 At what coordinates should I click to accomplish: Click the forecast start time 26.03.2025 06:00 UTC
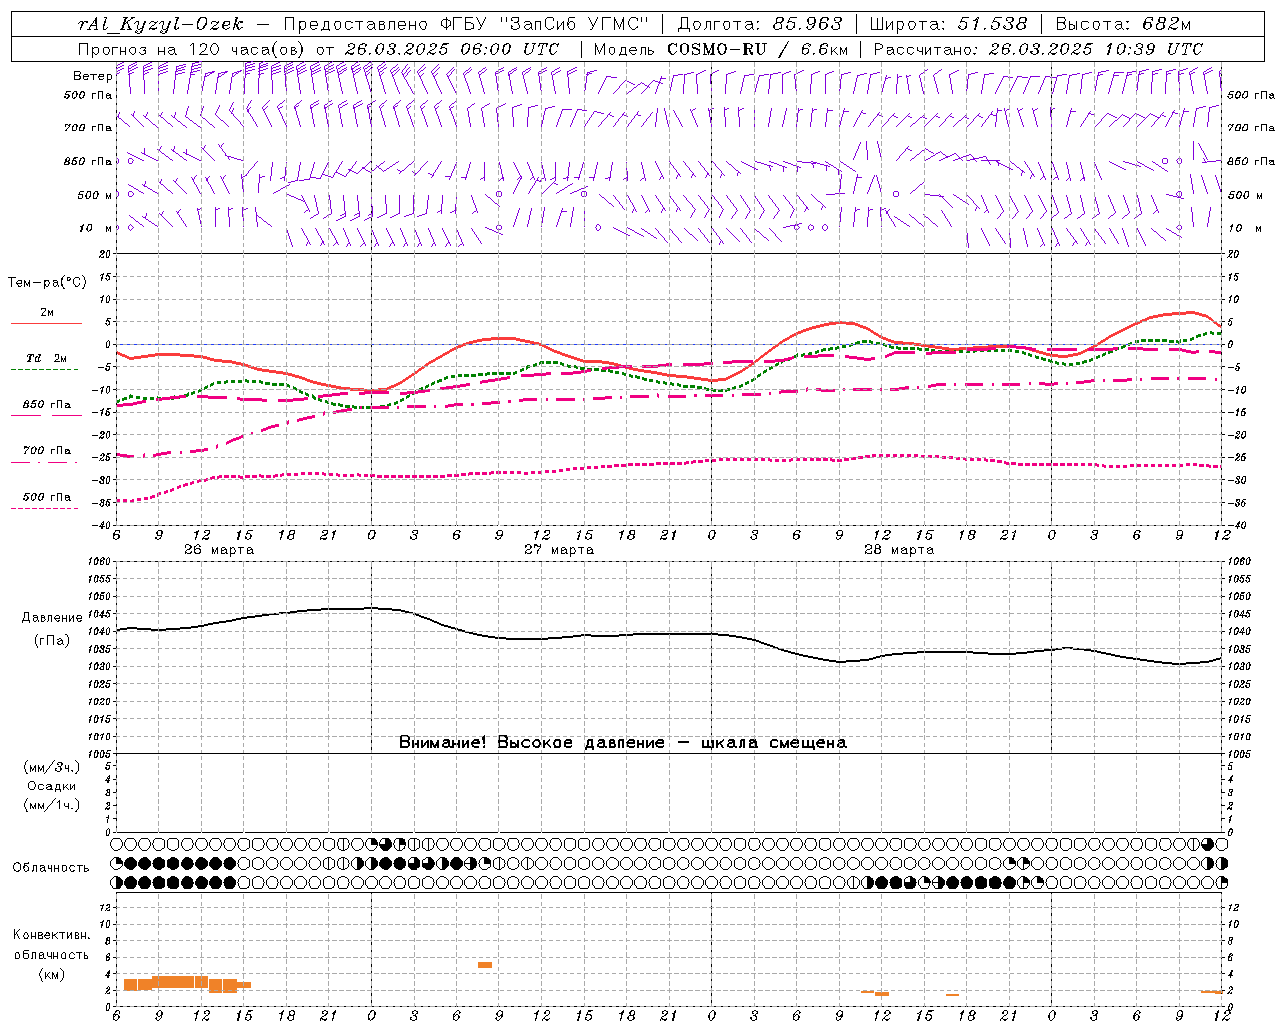[452, 49]
